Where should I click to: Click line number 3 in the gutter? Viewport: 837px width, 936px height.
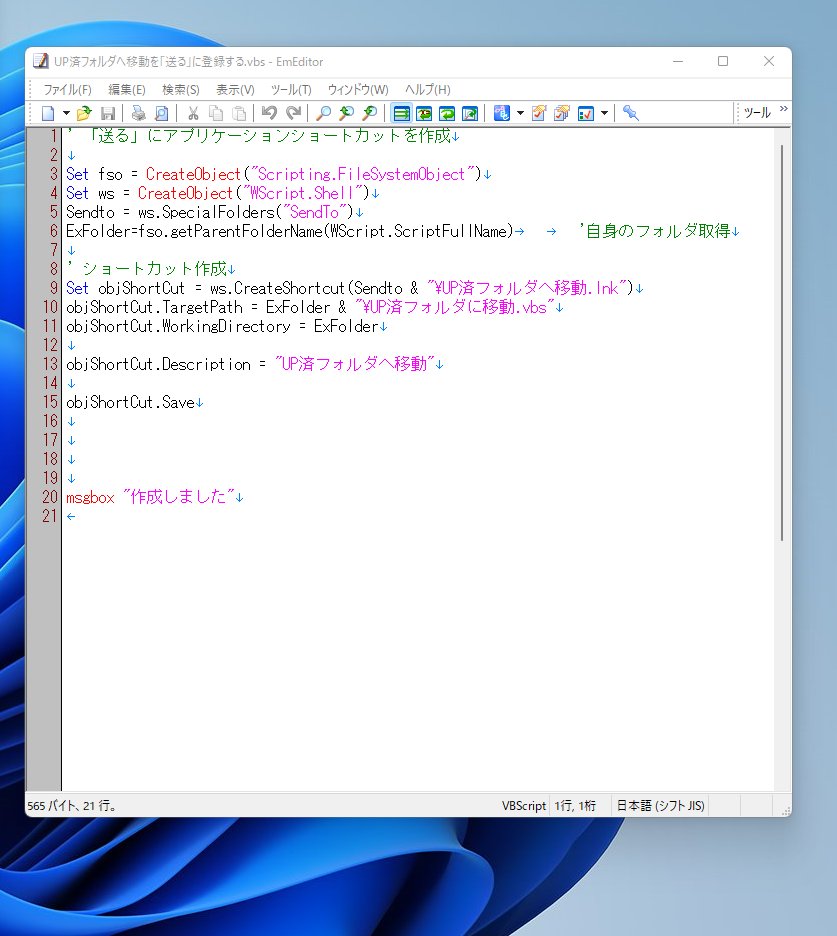coord(54,174)
